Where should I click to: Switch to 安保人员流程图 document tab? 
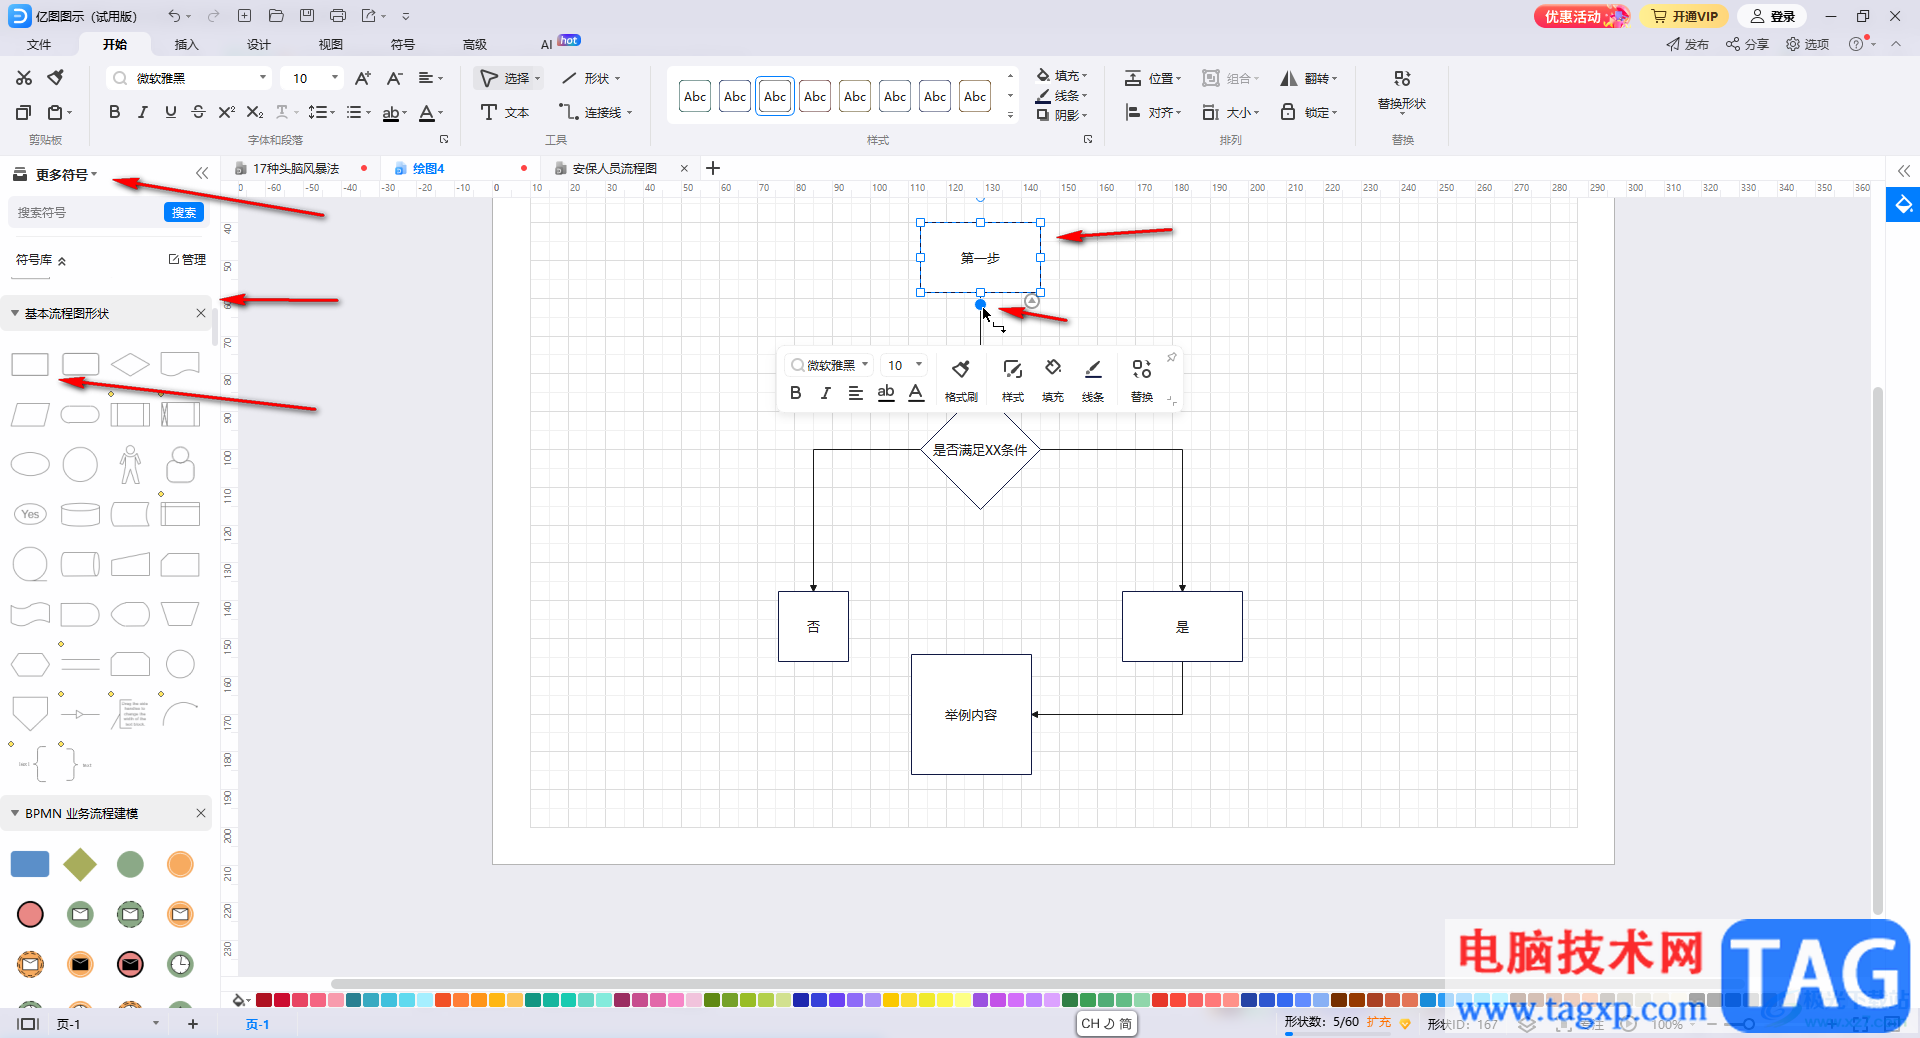point(614,168)
